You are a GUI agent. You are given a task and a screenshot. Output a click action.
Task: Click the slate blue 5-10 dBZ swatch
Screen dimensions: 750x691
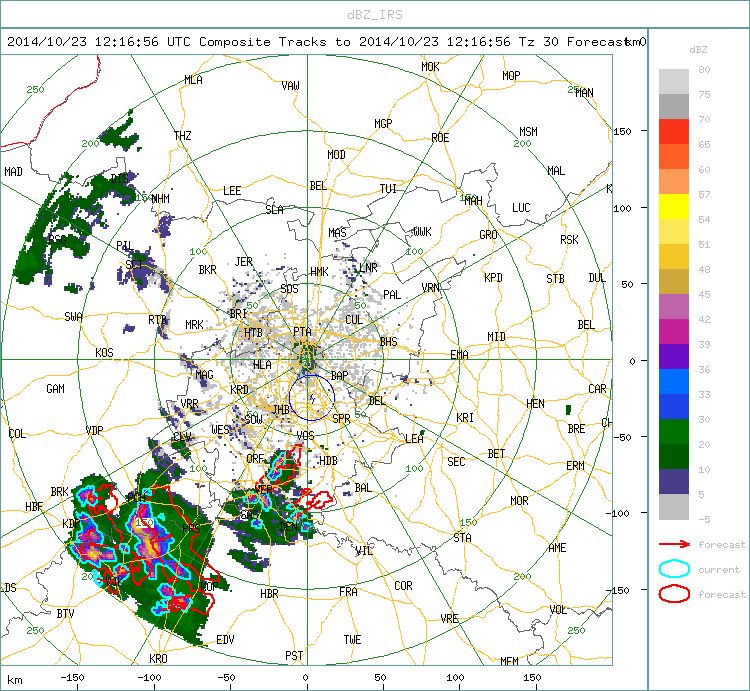tap(673, 481)
